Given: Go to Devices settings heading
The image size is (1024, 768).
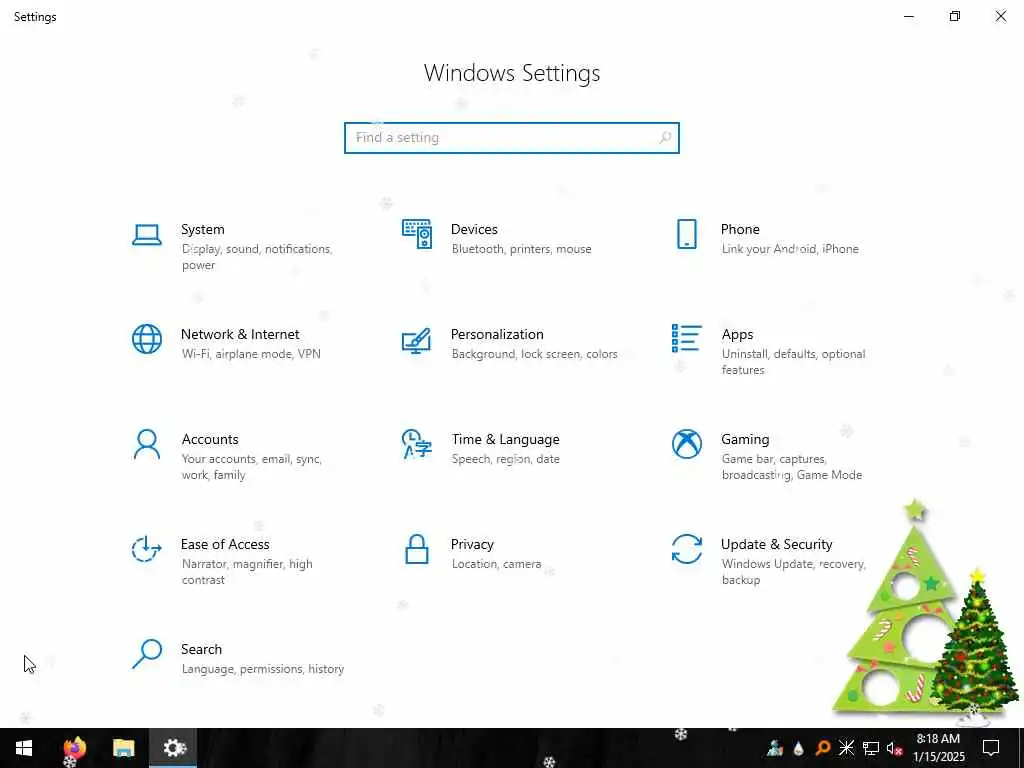Looking at the screenshot, I should tap(474, 229).
